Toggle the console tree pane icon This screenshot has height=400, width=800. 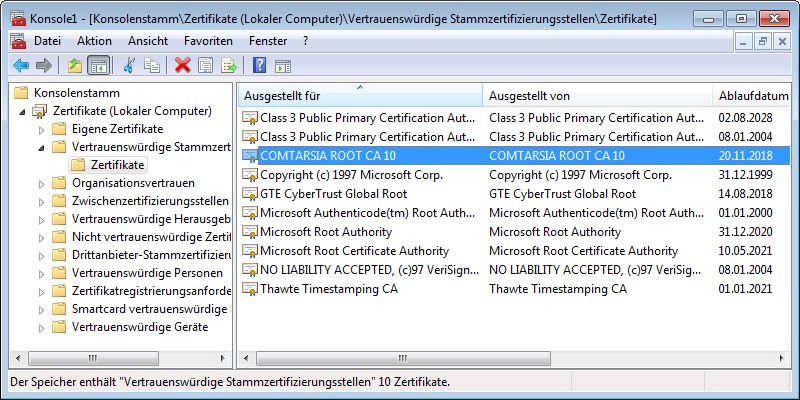click(98, 65)
